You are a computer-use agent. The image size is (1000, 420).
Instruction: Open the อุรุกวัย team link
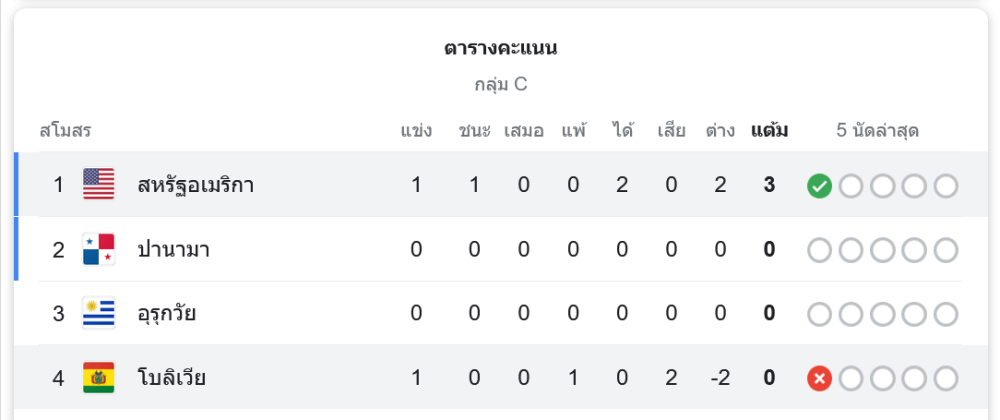pos(167,313)
